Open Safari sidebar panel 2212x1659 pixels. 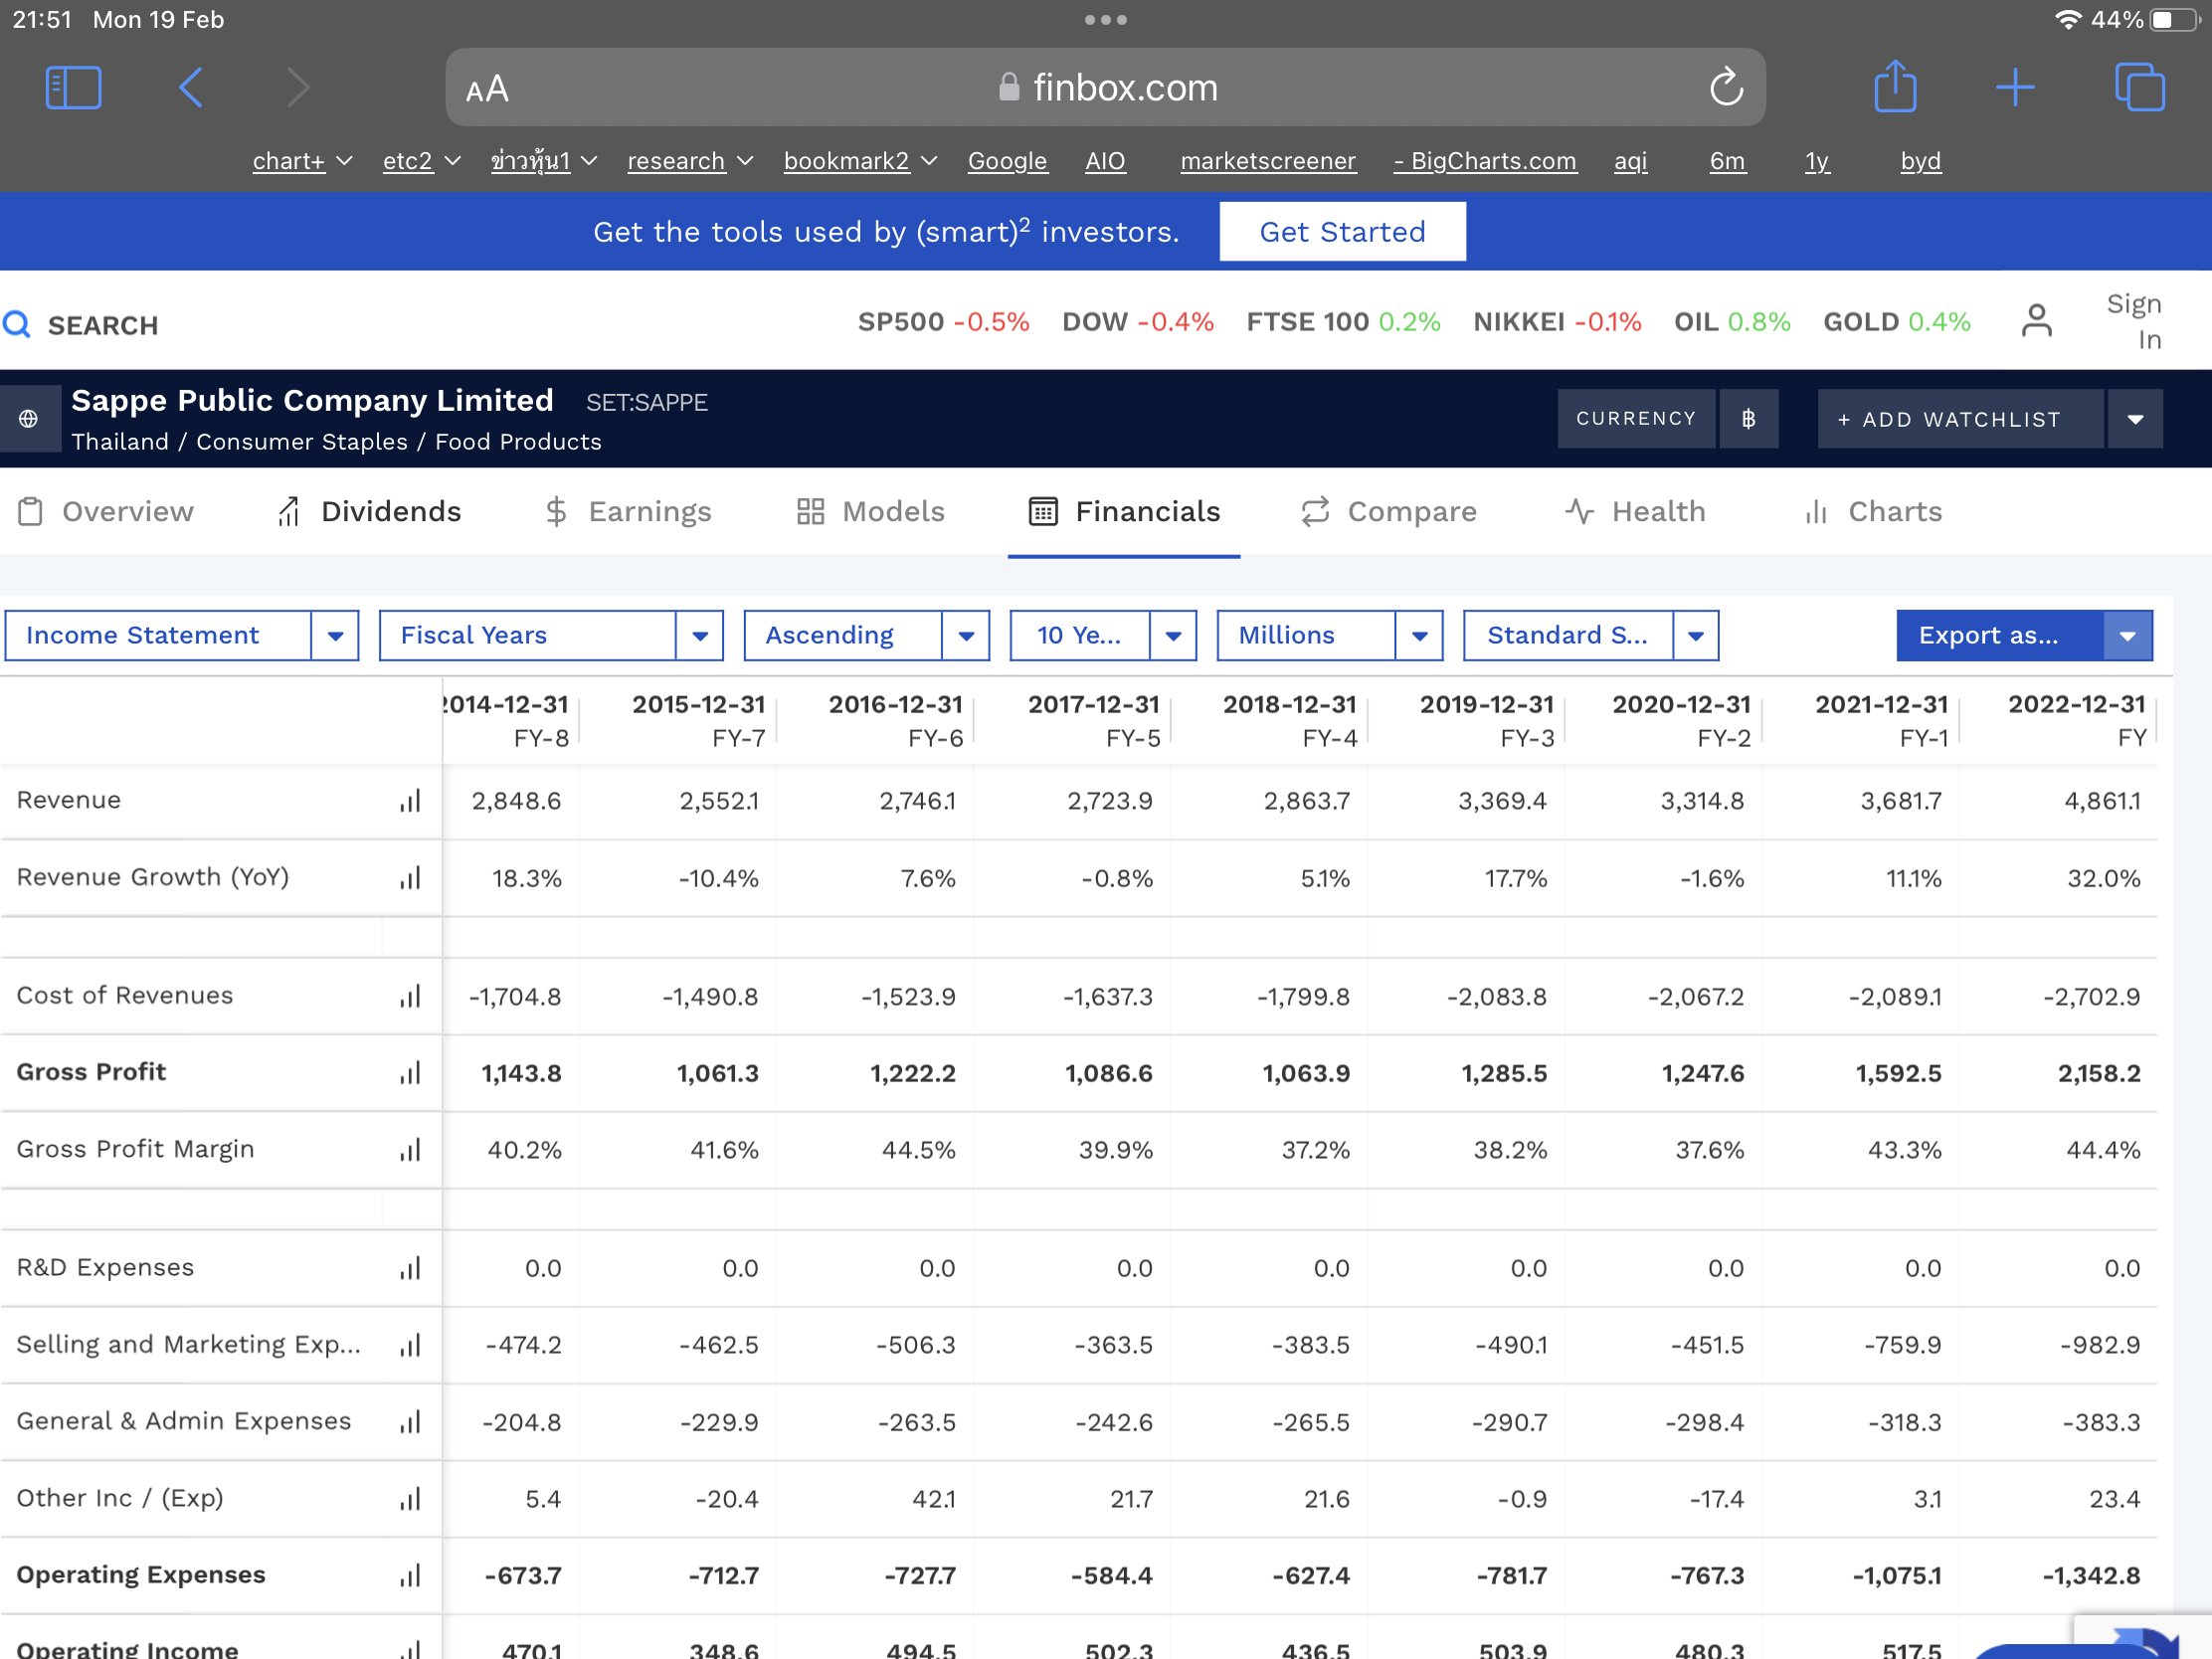(x=73, y=88)
